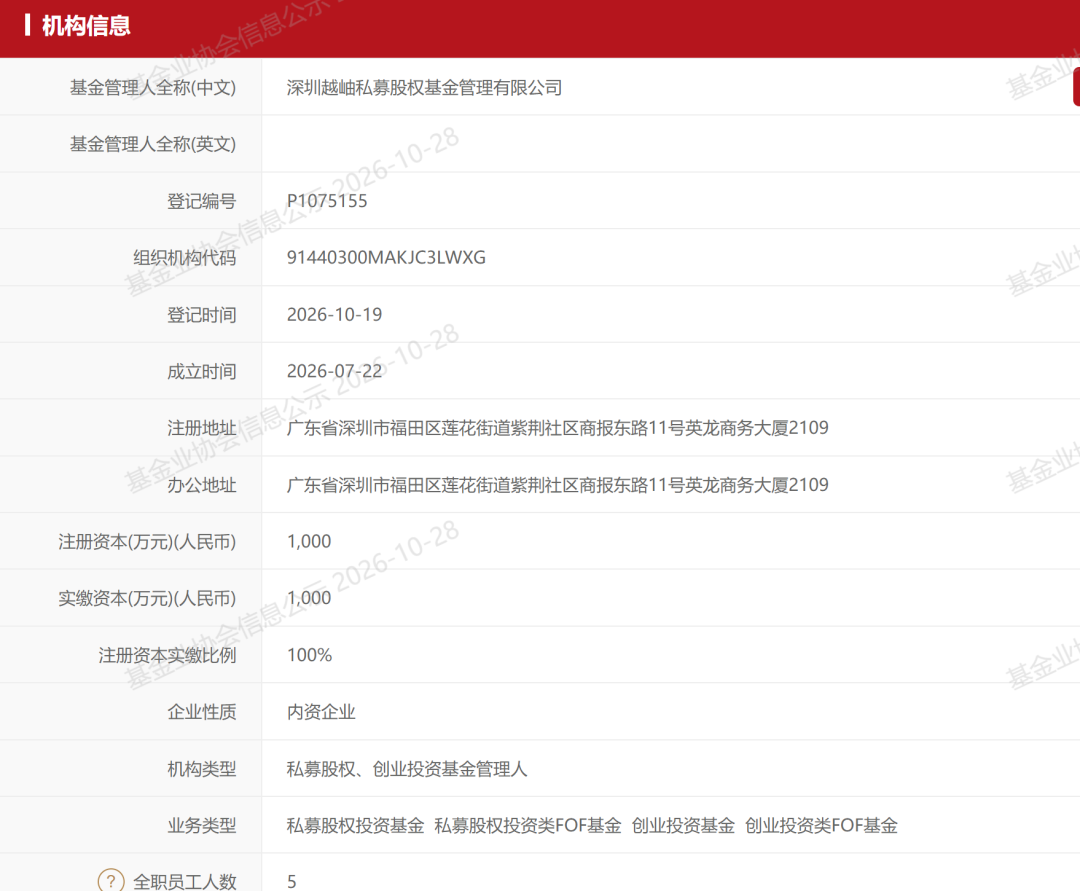This screenshot has height=891, width=1080.
Task: Select 1,000 in the 注册资本(万元) row
Action: [309, 542]
